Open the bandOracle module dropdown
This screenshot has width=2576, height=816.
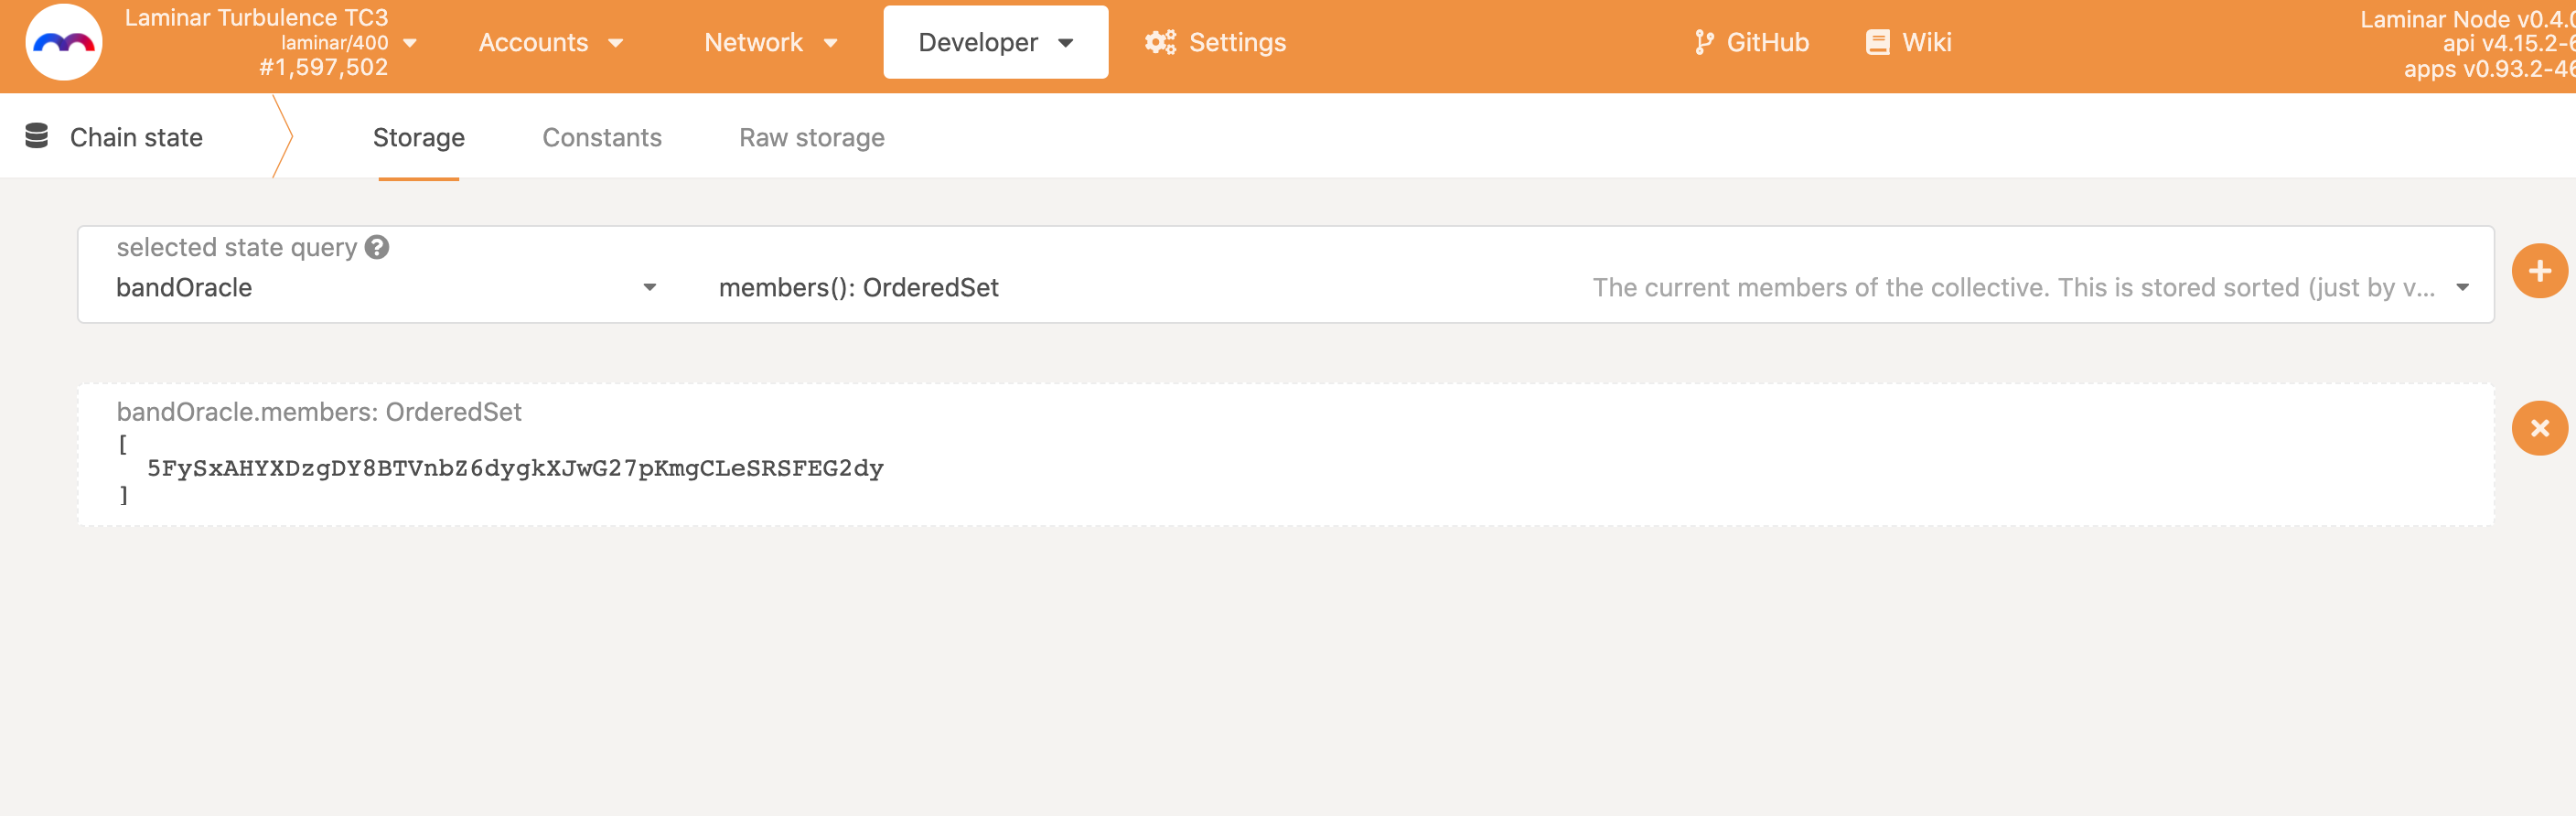[x=386, y=287]
